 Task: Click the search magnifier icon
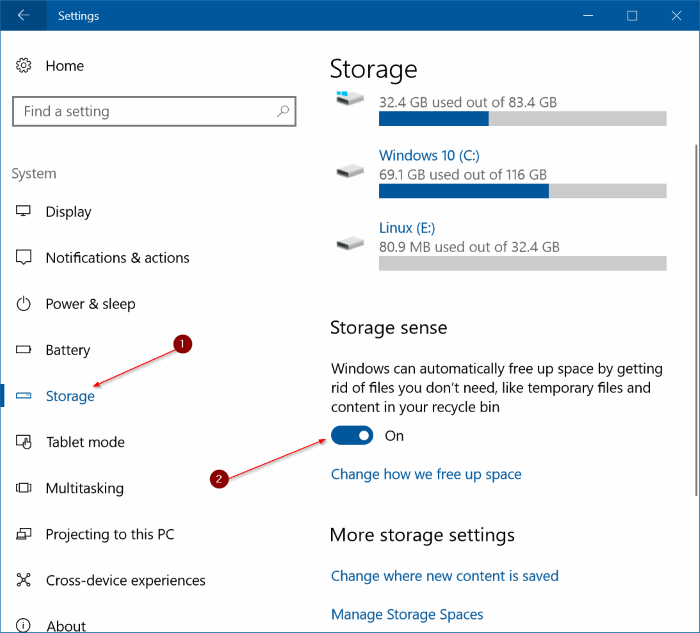(283, 112)
